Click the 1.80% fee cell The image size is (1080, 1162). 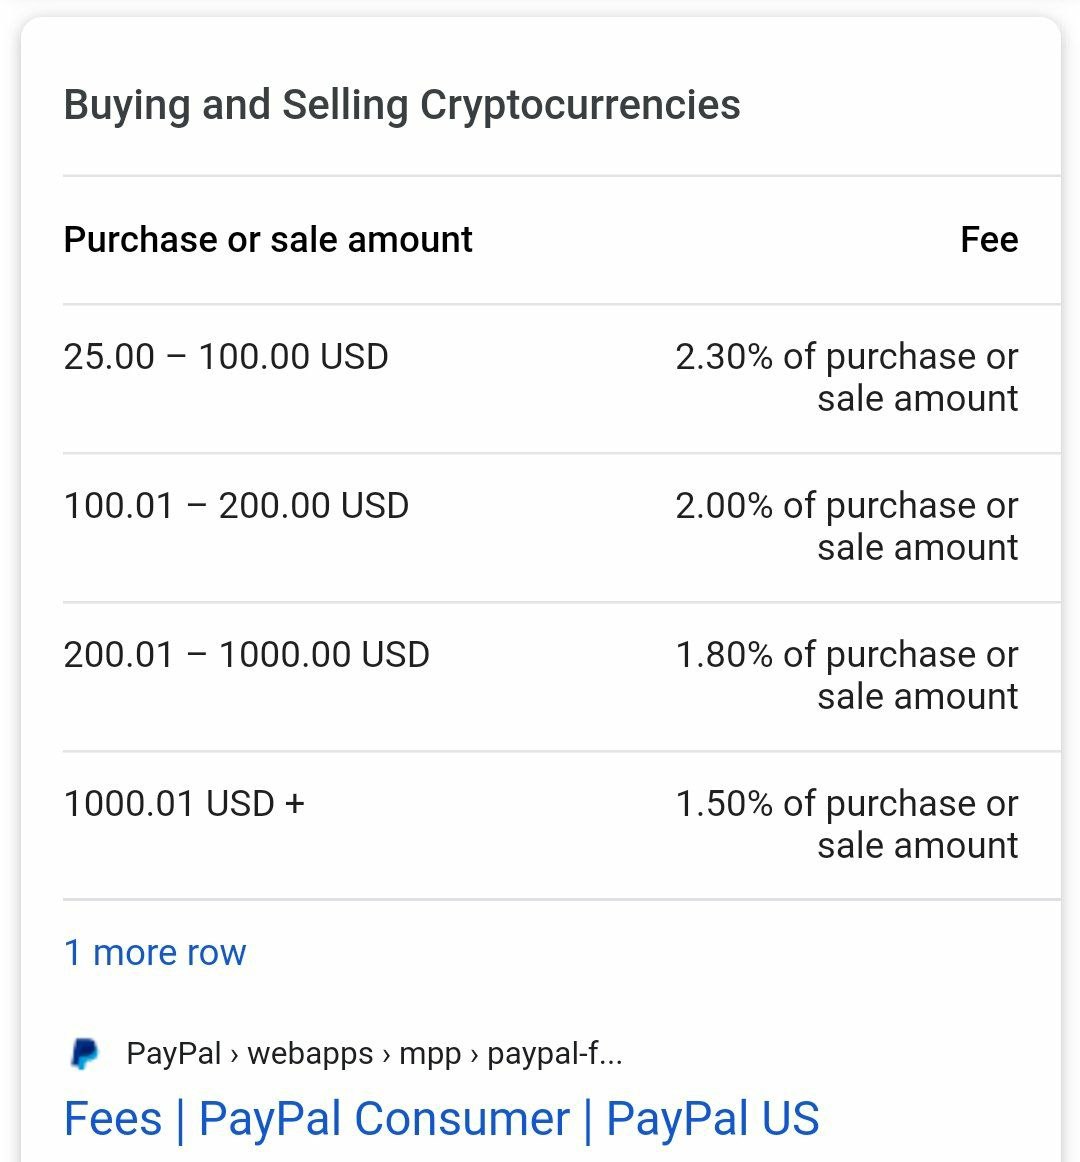[x=847, y=675]
